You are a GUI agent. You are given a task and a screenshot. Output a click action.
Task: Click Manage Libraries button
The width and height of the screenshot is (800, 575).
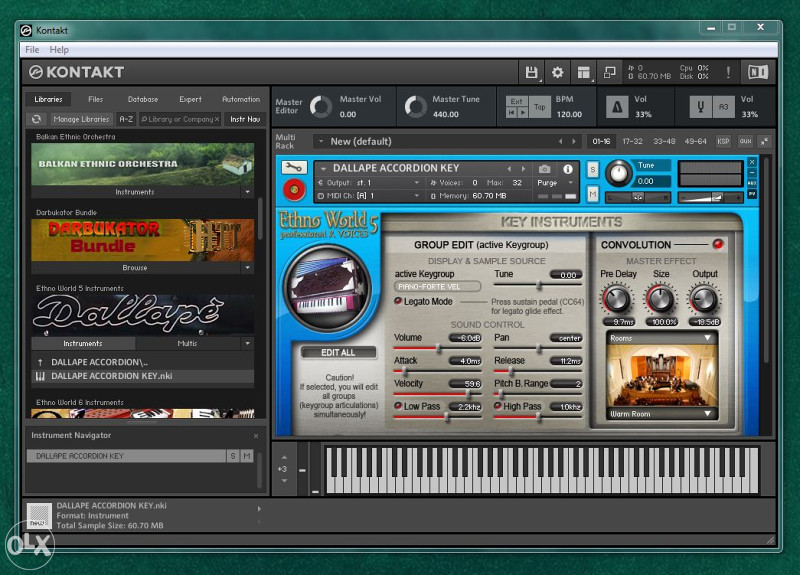click(x=81, y=119)
